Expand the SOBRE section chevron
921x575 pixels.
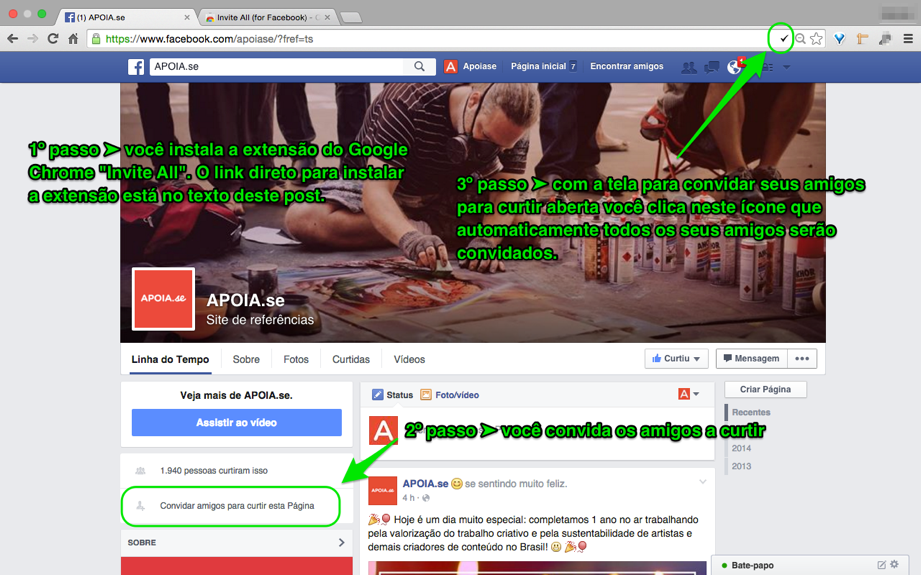342,543
